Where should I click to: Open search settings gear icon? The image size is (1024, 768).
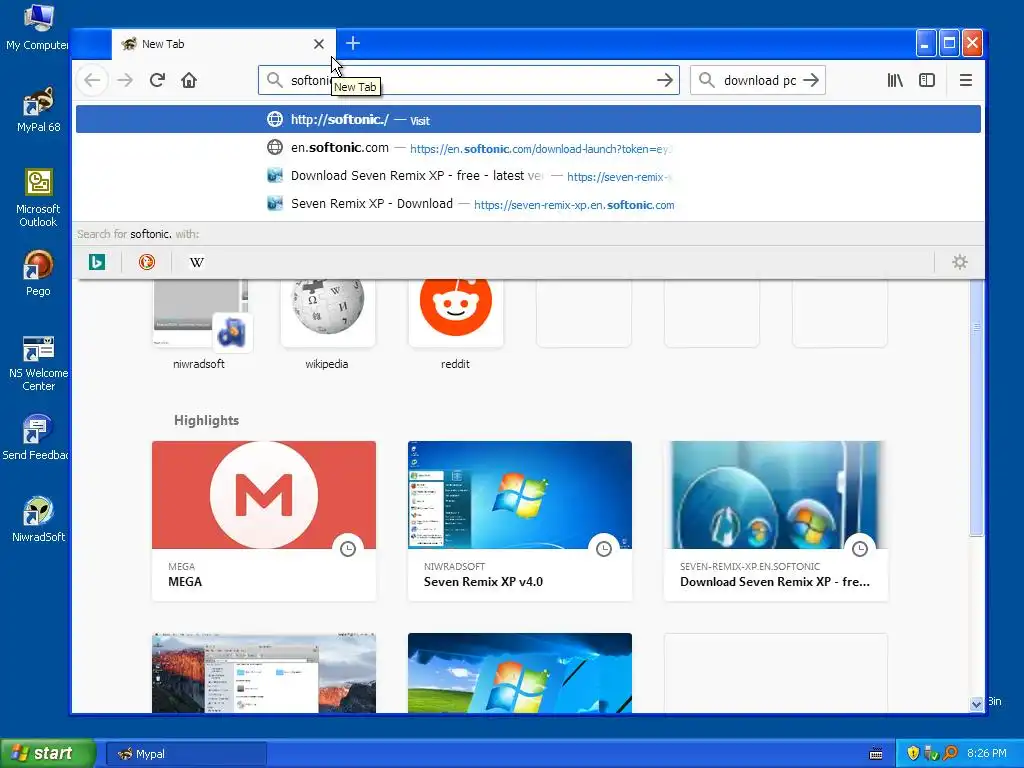(960, 262)
